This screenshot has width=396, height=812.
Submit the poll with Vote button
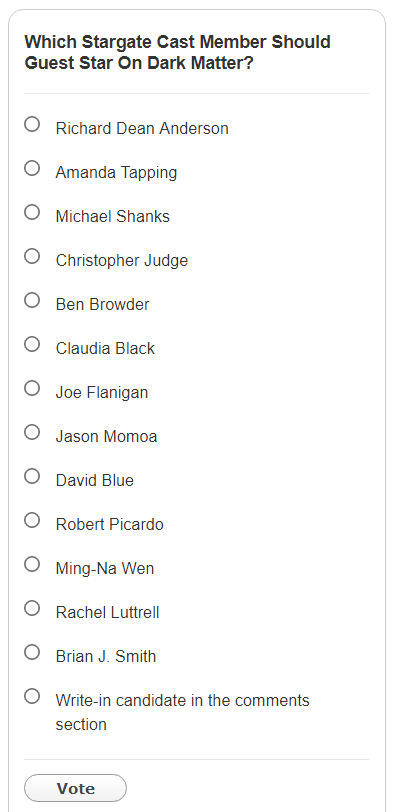click(x=76, y=788)
